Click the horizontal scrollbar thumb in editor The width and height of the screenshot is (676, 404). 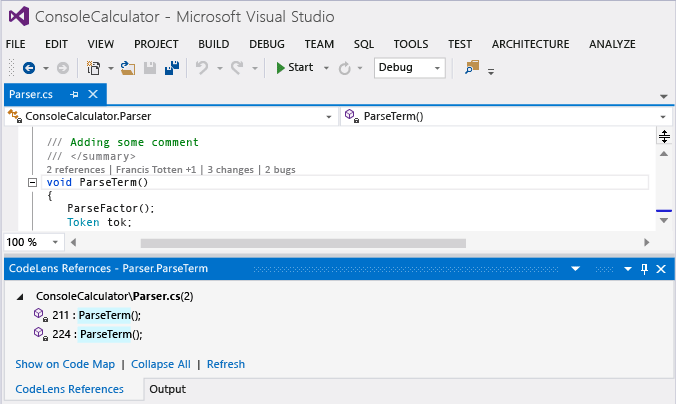coord(303,243)
